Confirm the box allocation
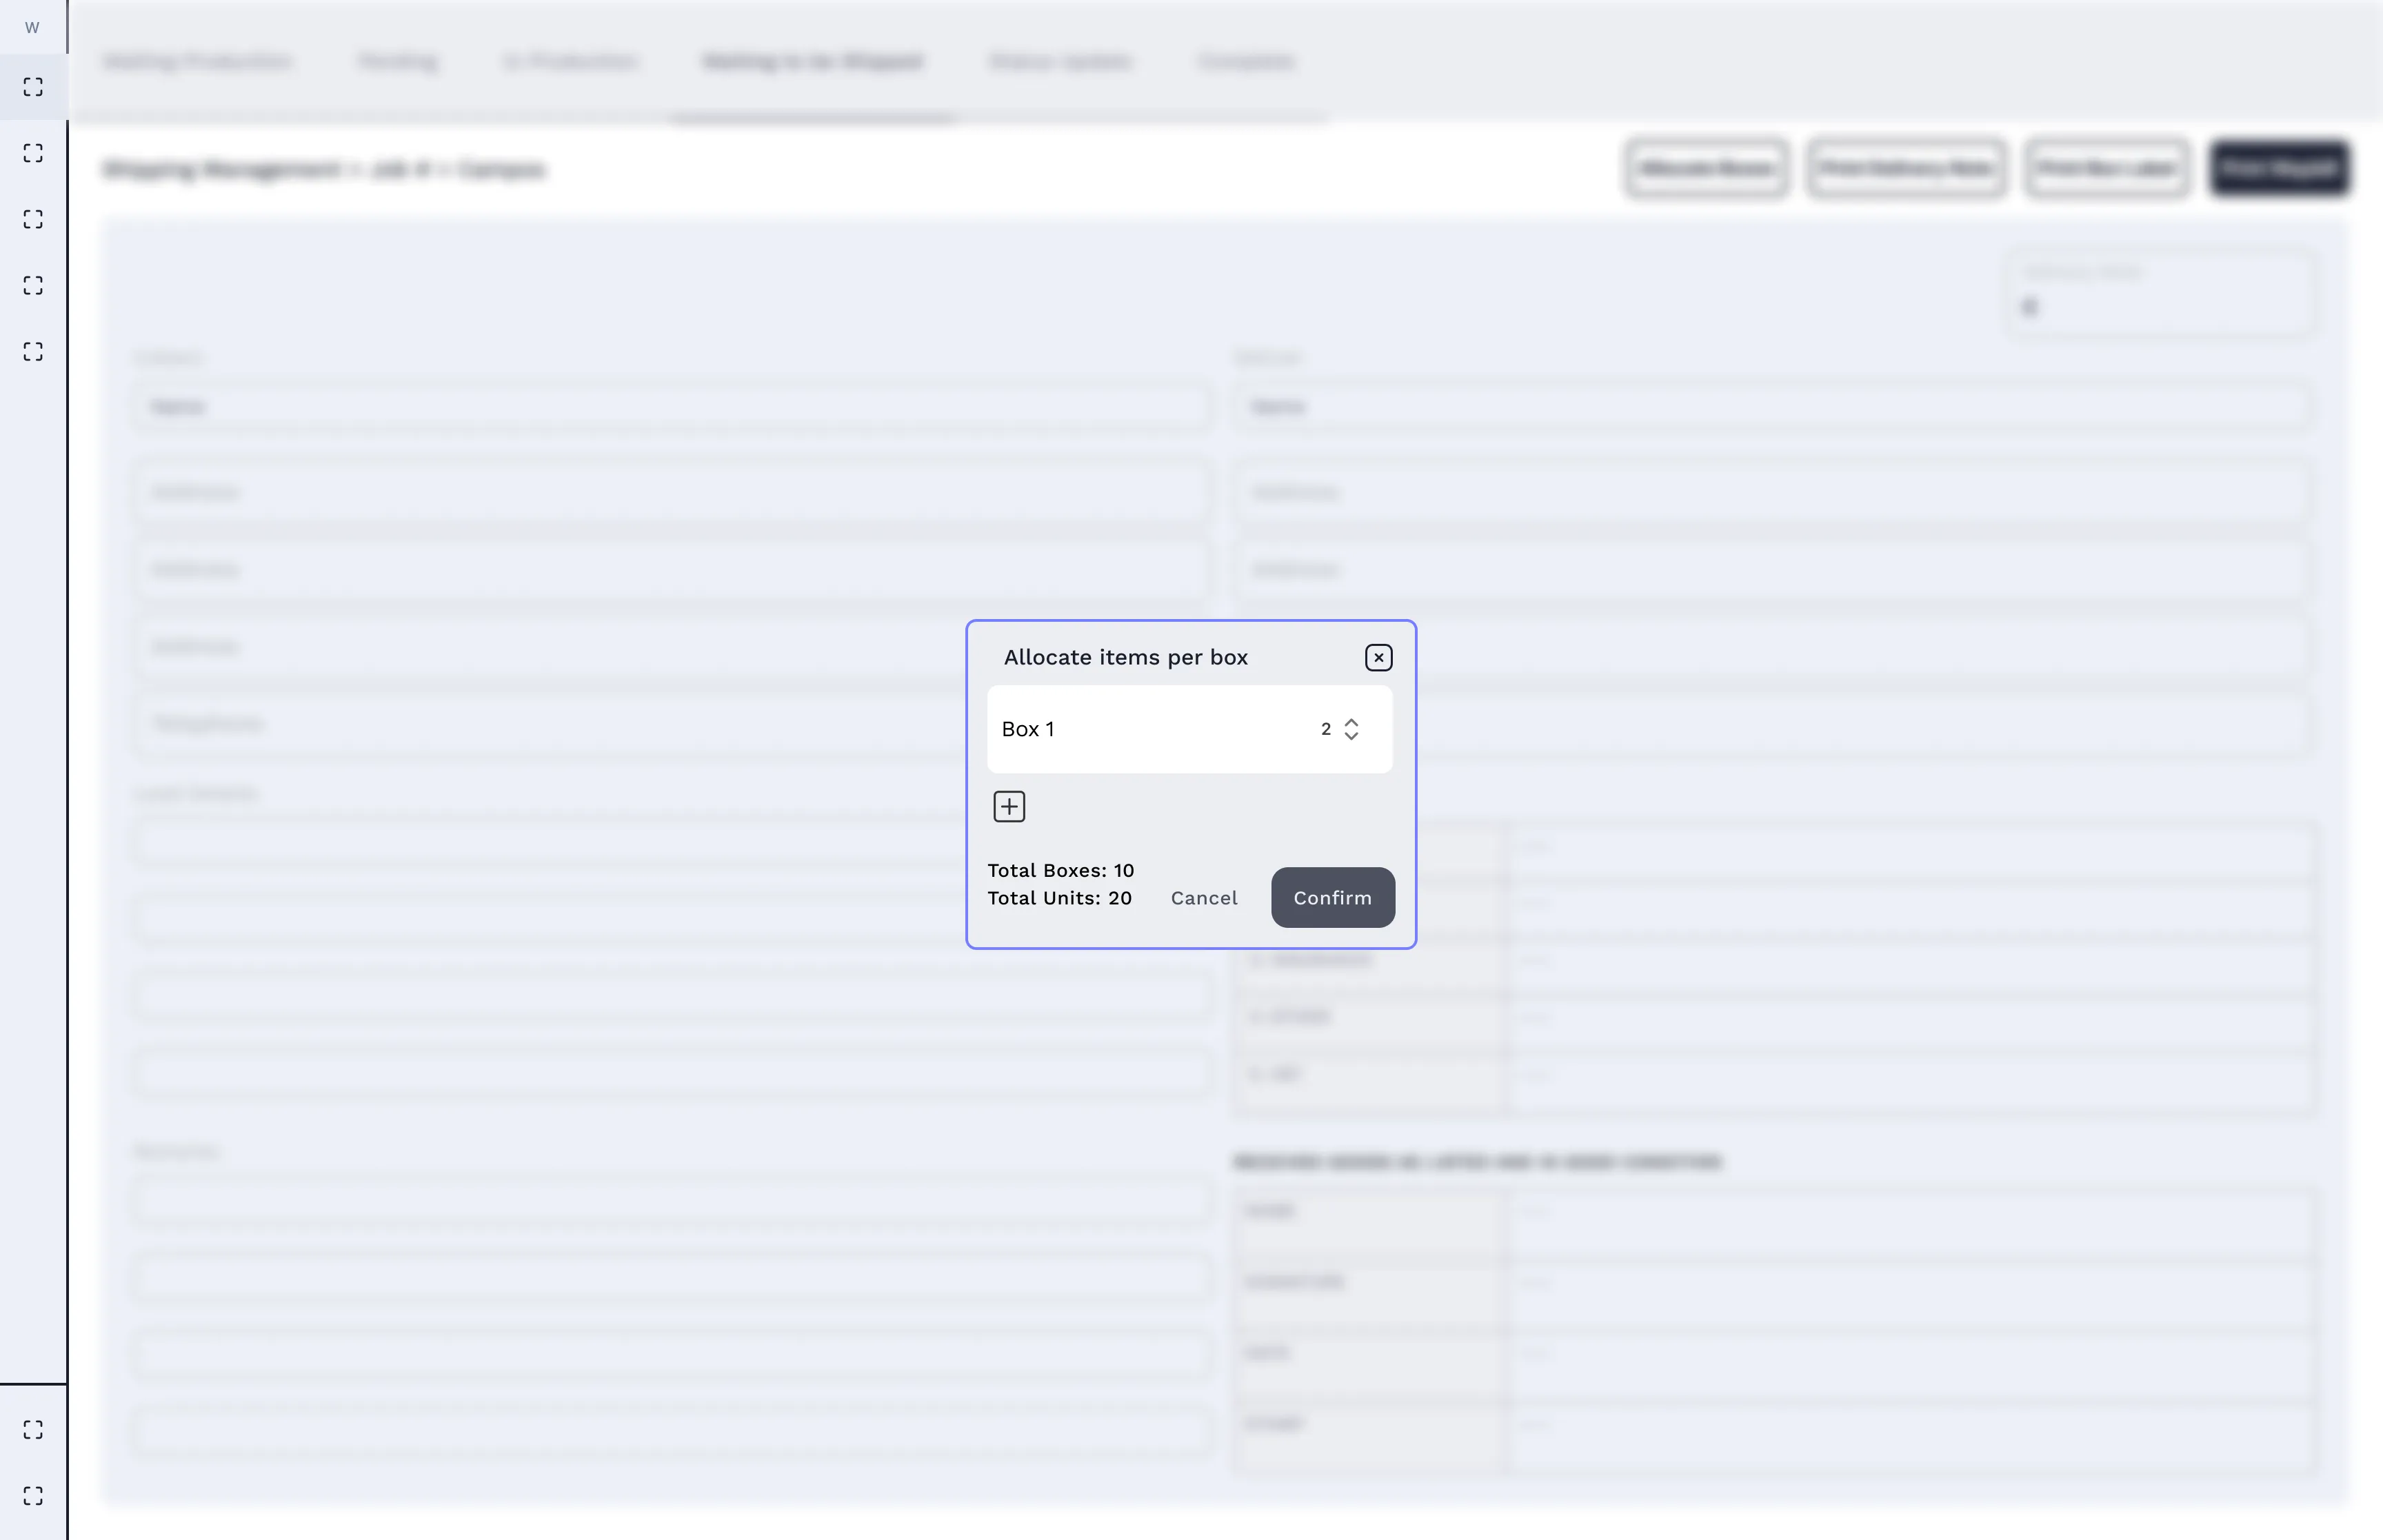 (1332, 897)
